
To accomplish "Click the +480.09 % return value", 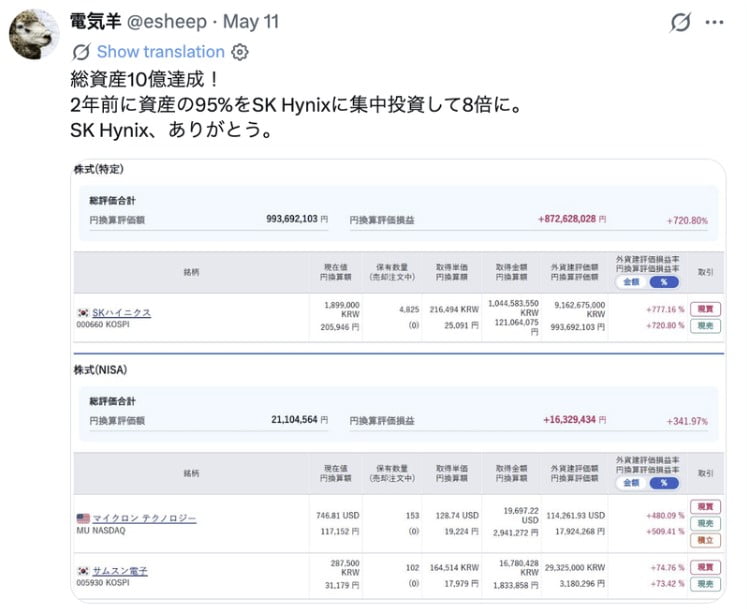I will 665,516.
